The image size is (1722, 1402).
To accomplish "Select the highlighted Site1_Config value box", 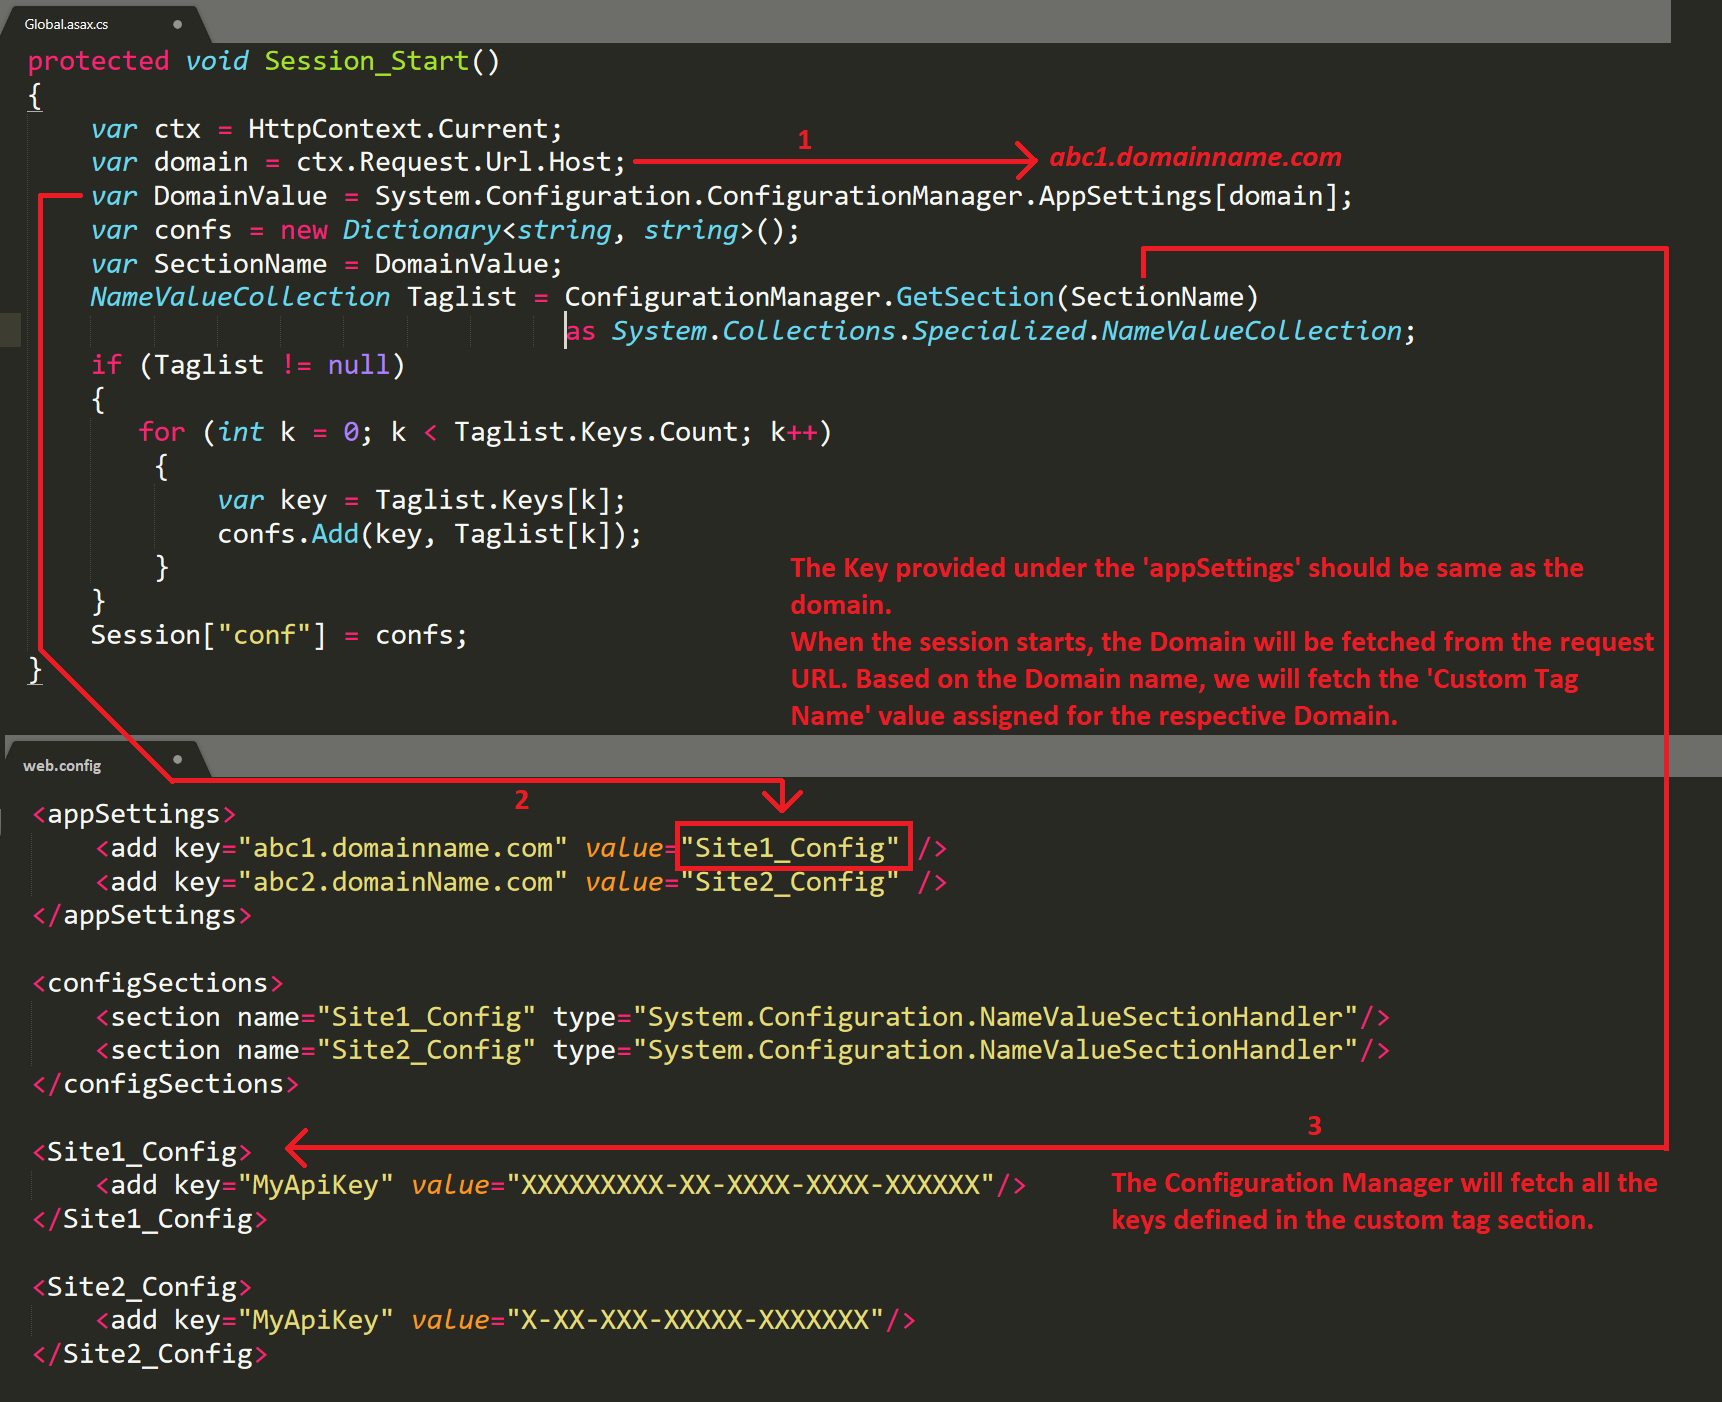I will [x=792, y=847].
